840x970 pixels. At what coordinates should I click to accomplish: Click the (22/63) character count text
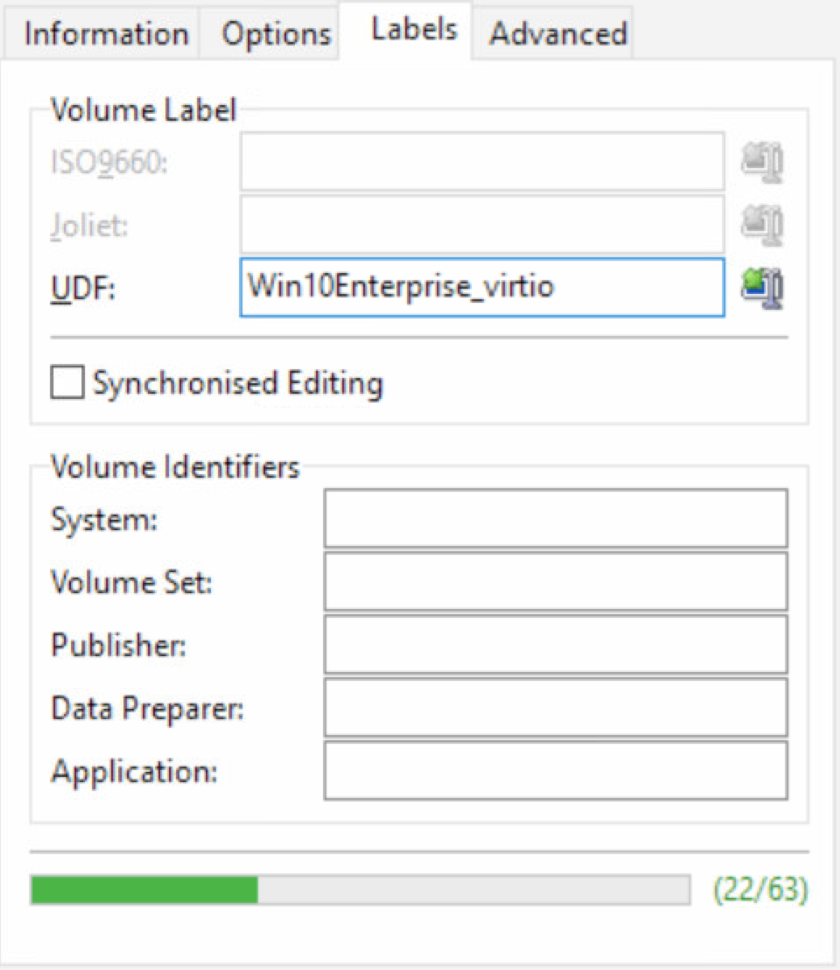coord(761,889)
